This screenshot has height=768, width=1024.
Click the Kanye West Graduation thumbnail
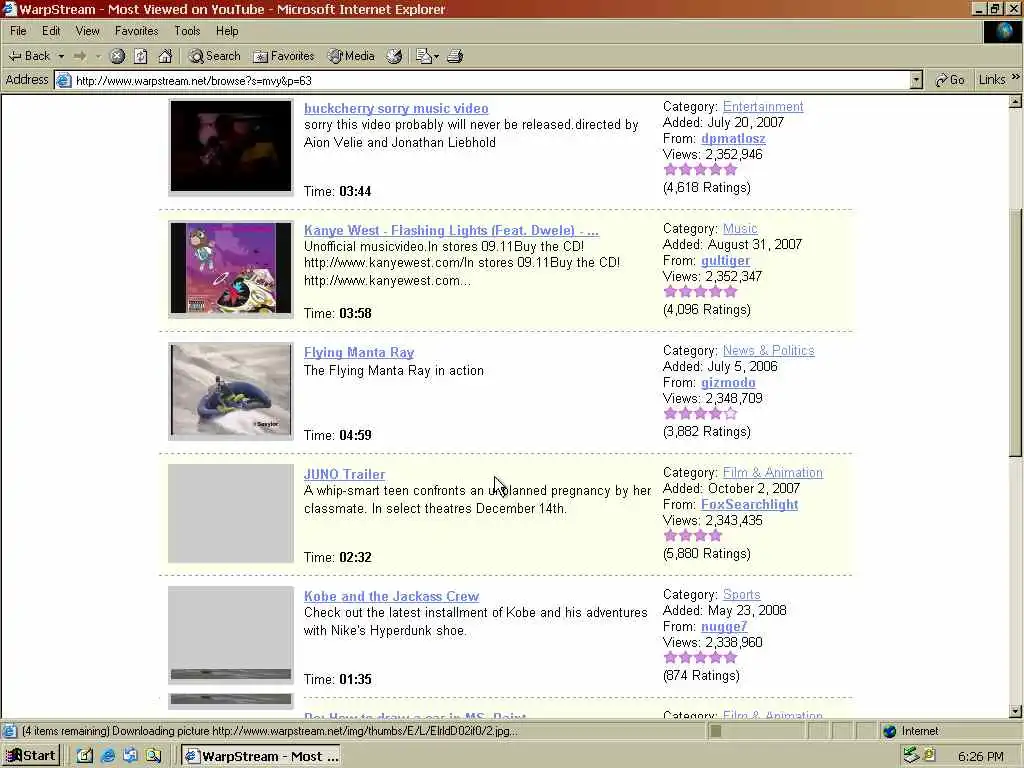click(x=231, y=268)
